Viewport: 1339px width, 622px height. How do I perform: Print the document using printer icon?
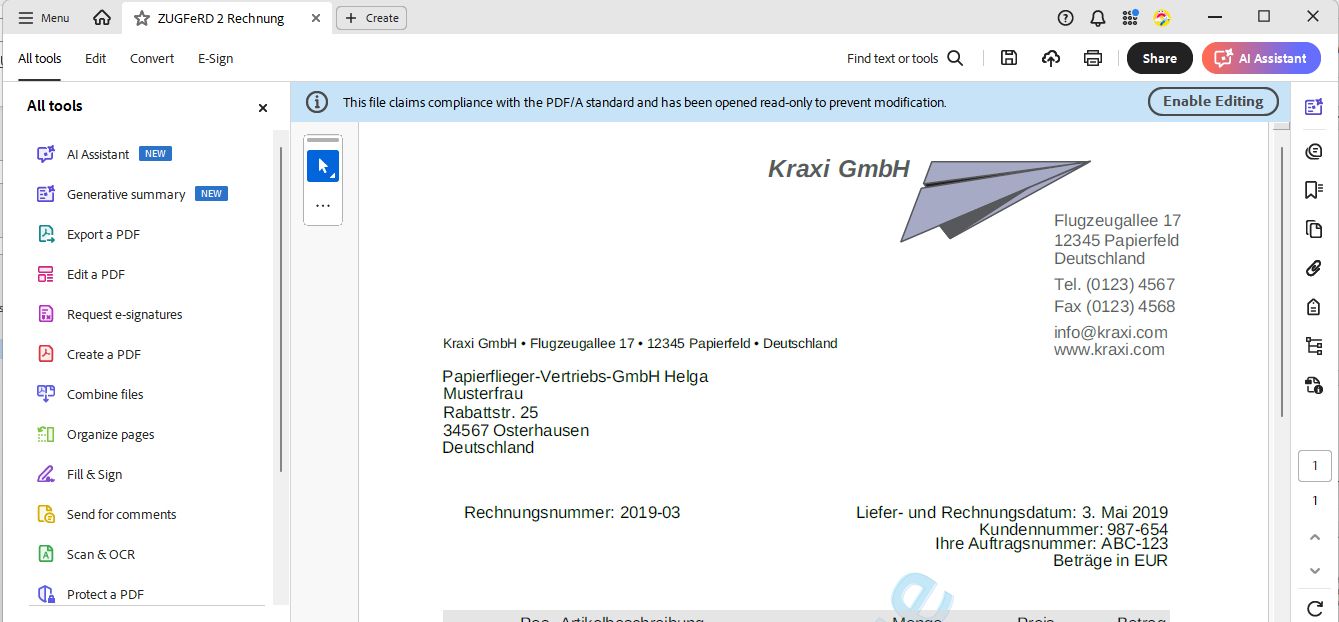[1093, 58]
